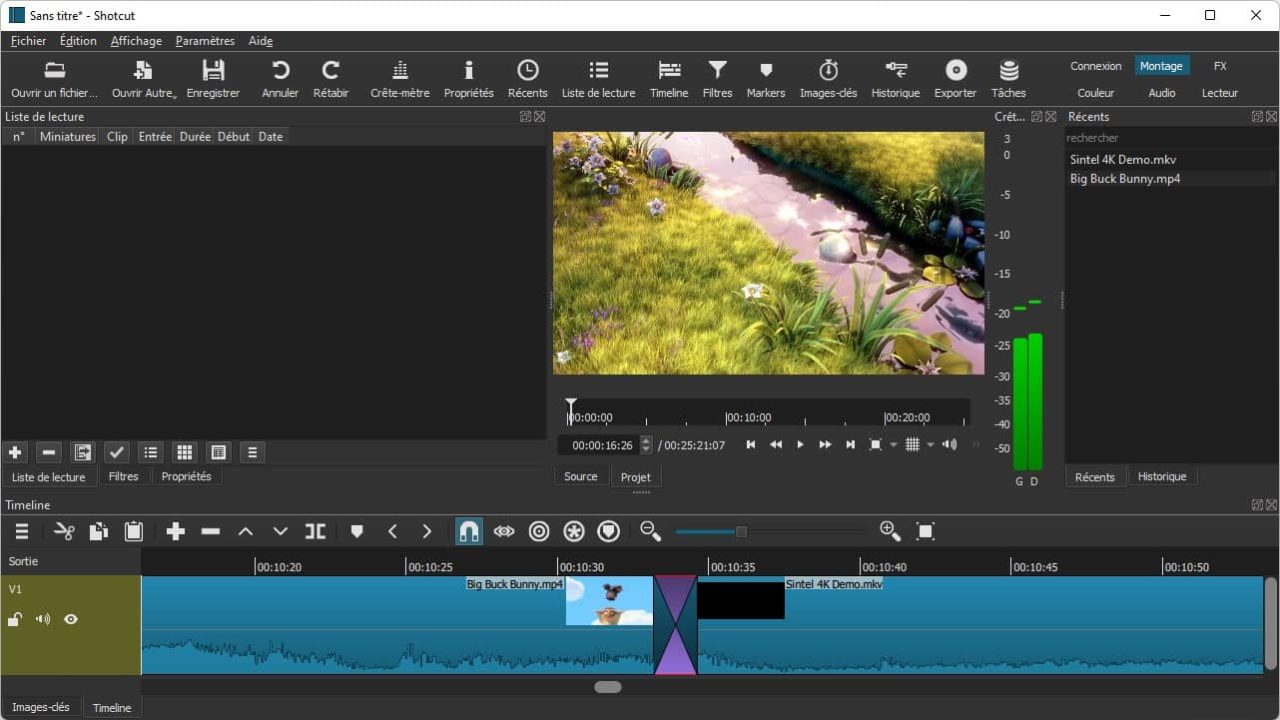1280x720 pixels.
Task: Zoom timeline to fit icon
Action: [x=926, y=532]
